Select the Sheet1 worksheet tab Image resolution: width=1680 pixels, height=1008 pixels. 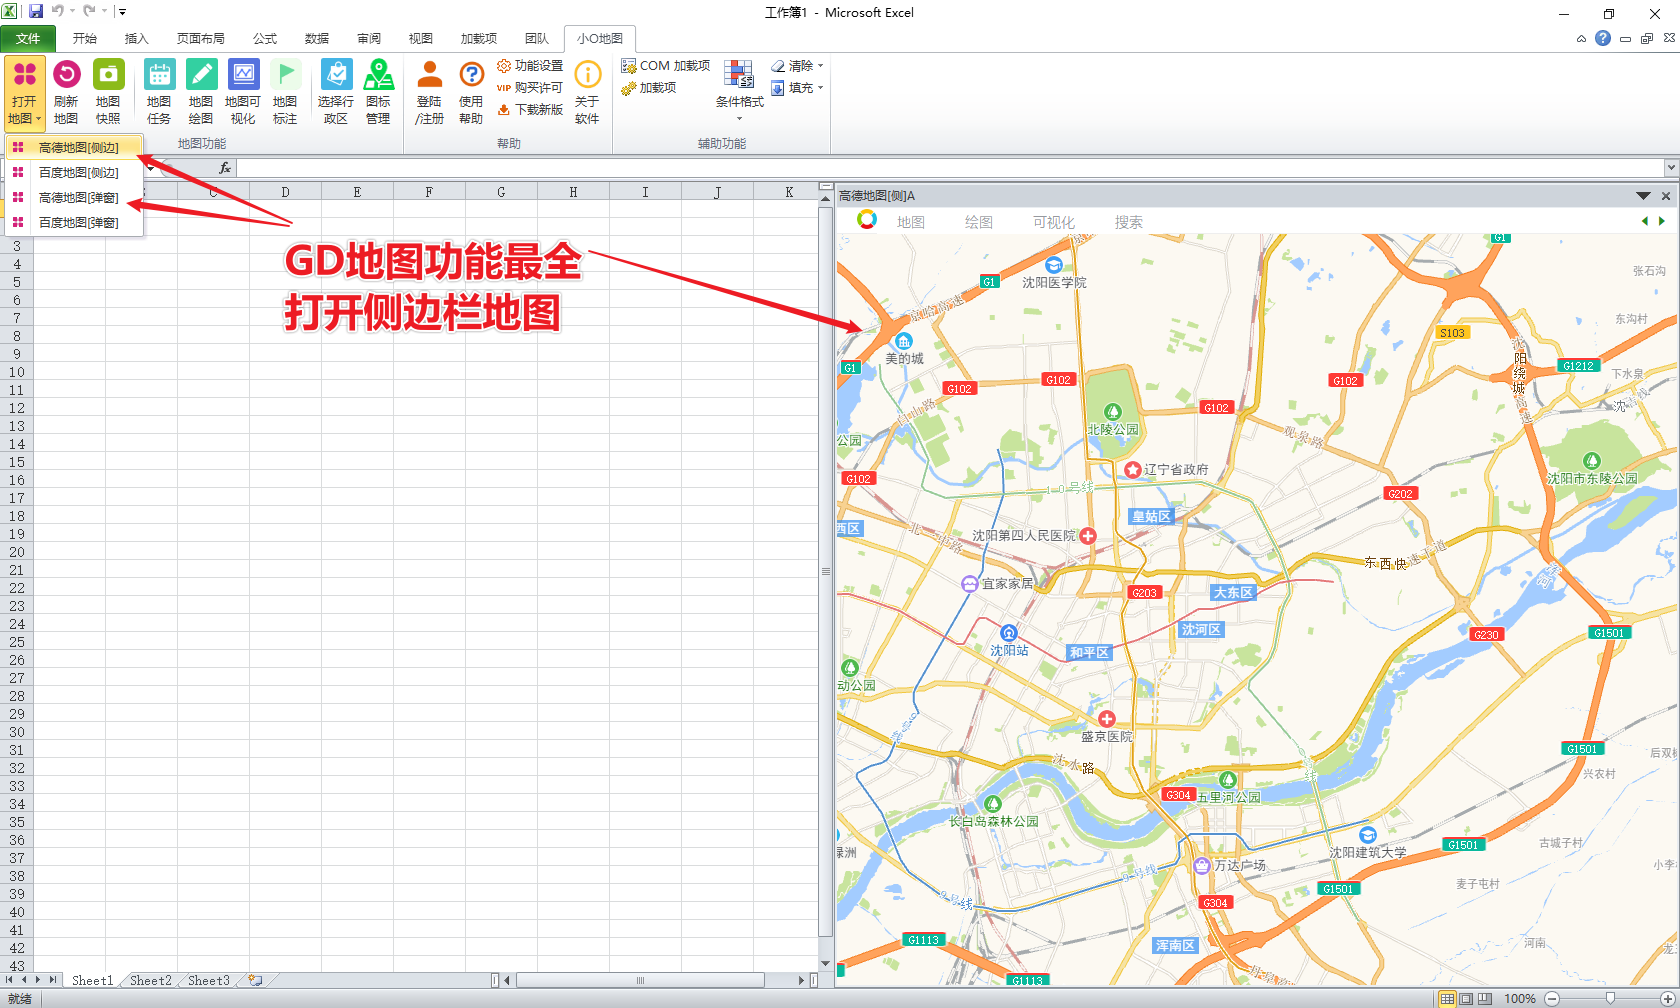click(x=92, y=980)
